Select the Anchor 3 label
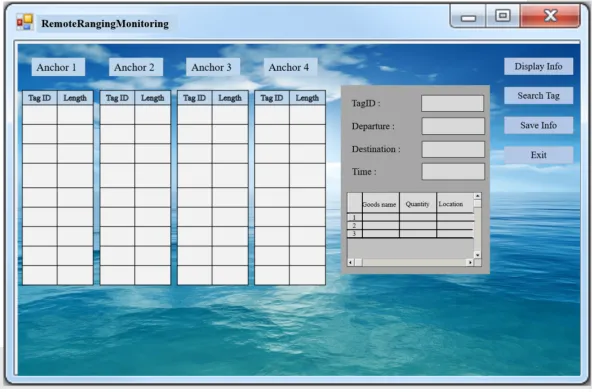 (x=213, y=67)
